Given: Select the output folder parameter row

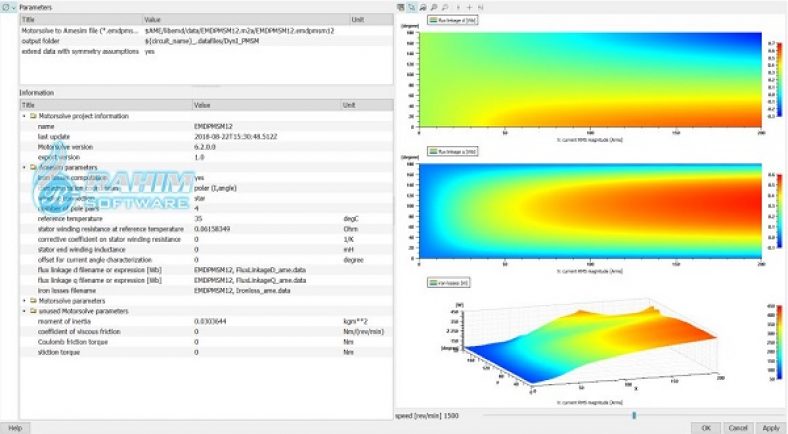Looking at the screenshot, I should [x=60, y=41].
